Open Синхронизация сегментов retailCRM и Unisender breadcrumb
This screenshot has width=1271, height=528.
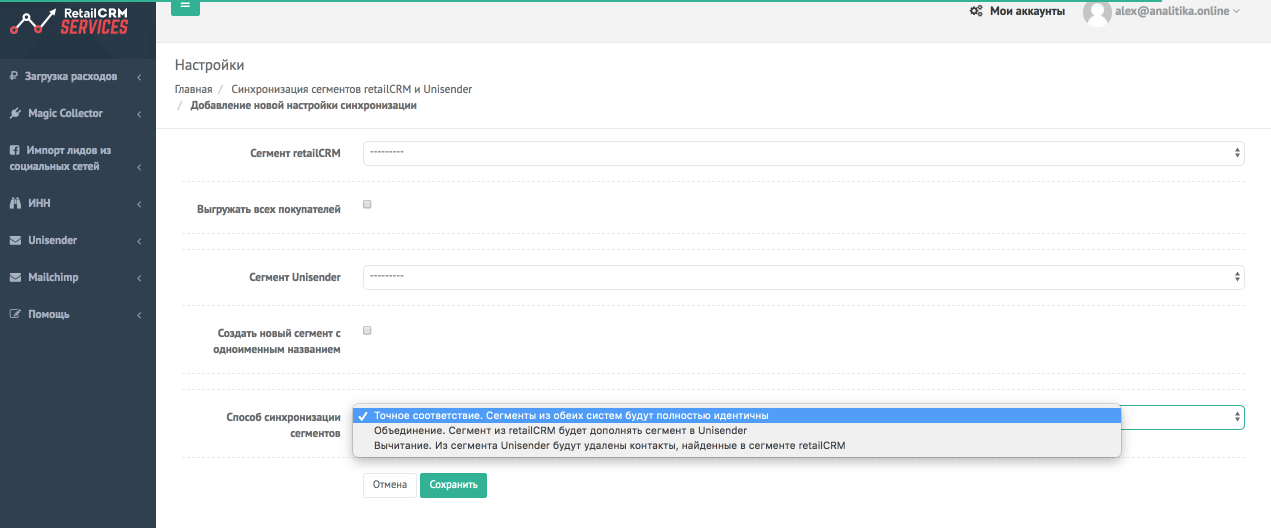coord(351,89)
